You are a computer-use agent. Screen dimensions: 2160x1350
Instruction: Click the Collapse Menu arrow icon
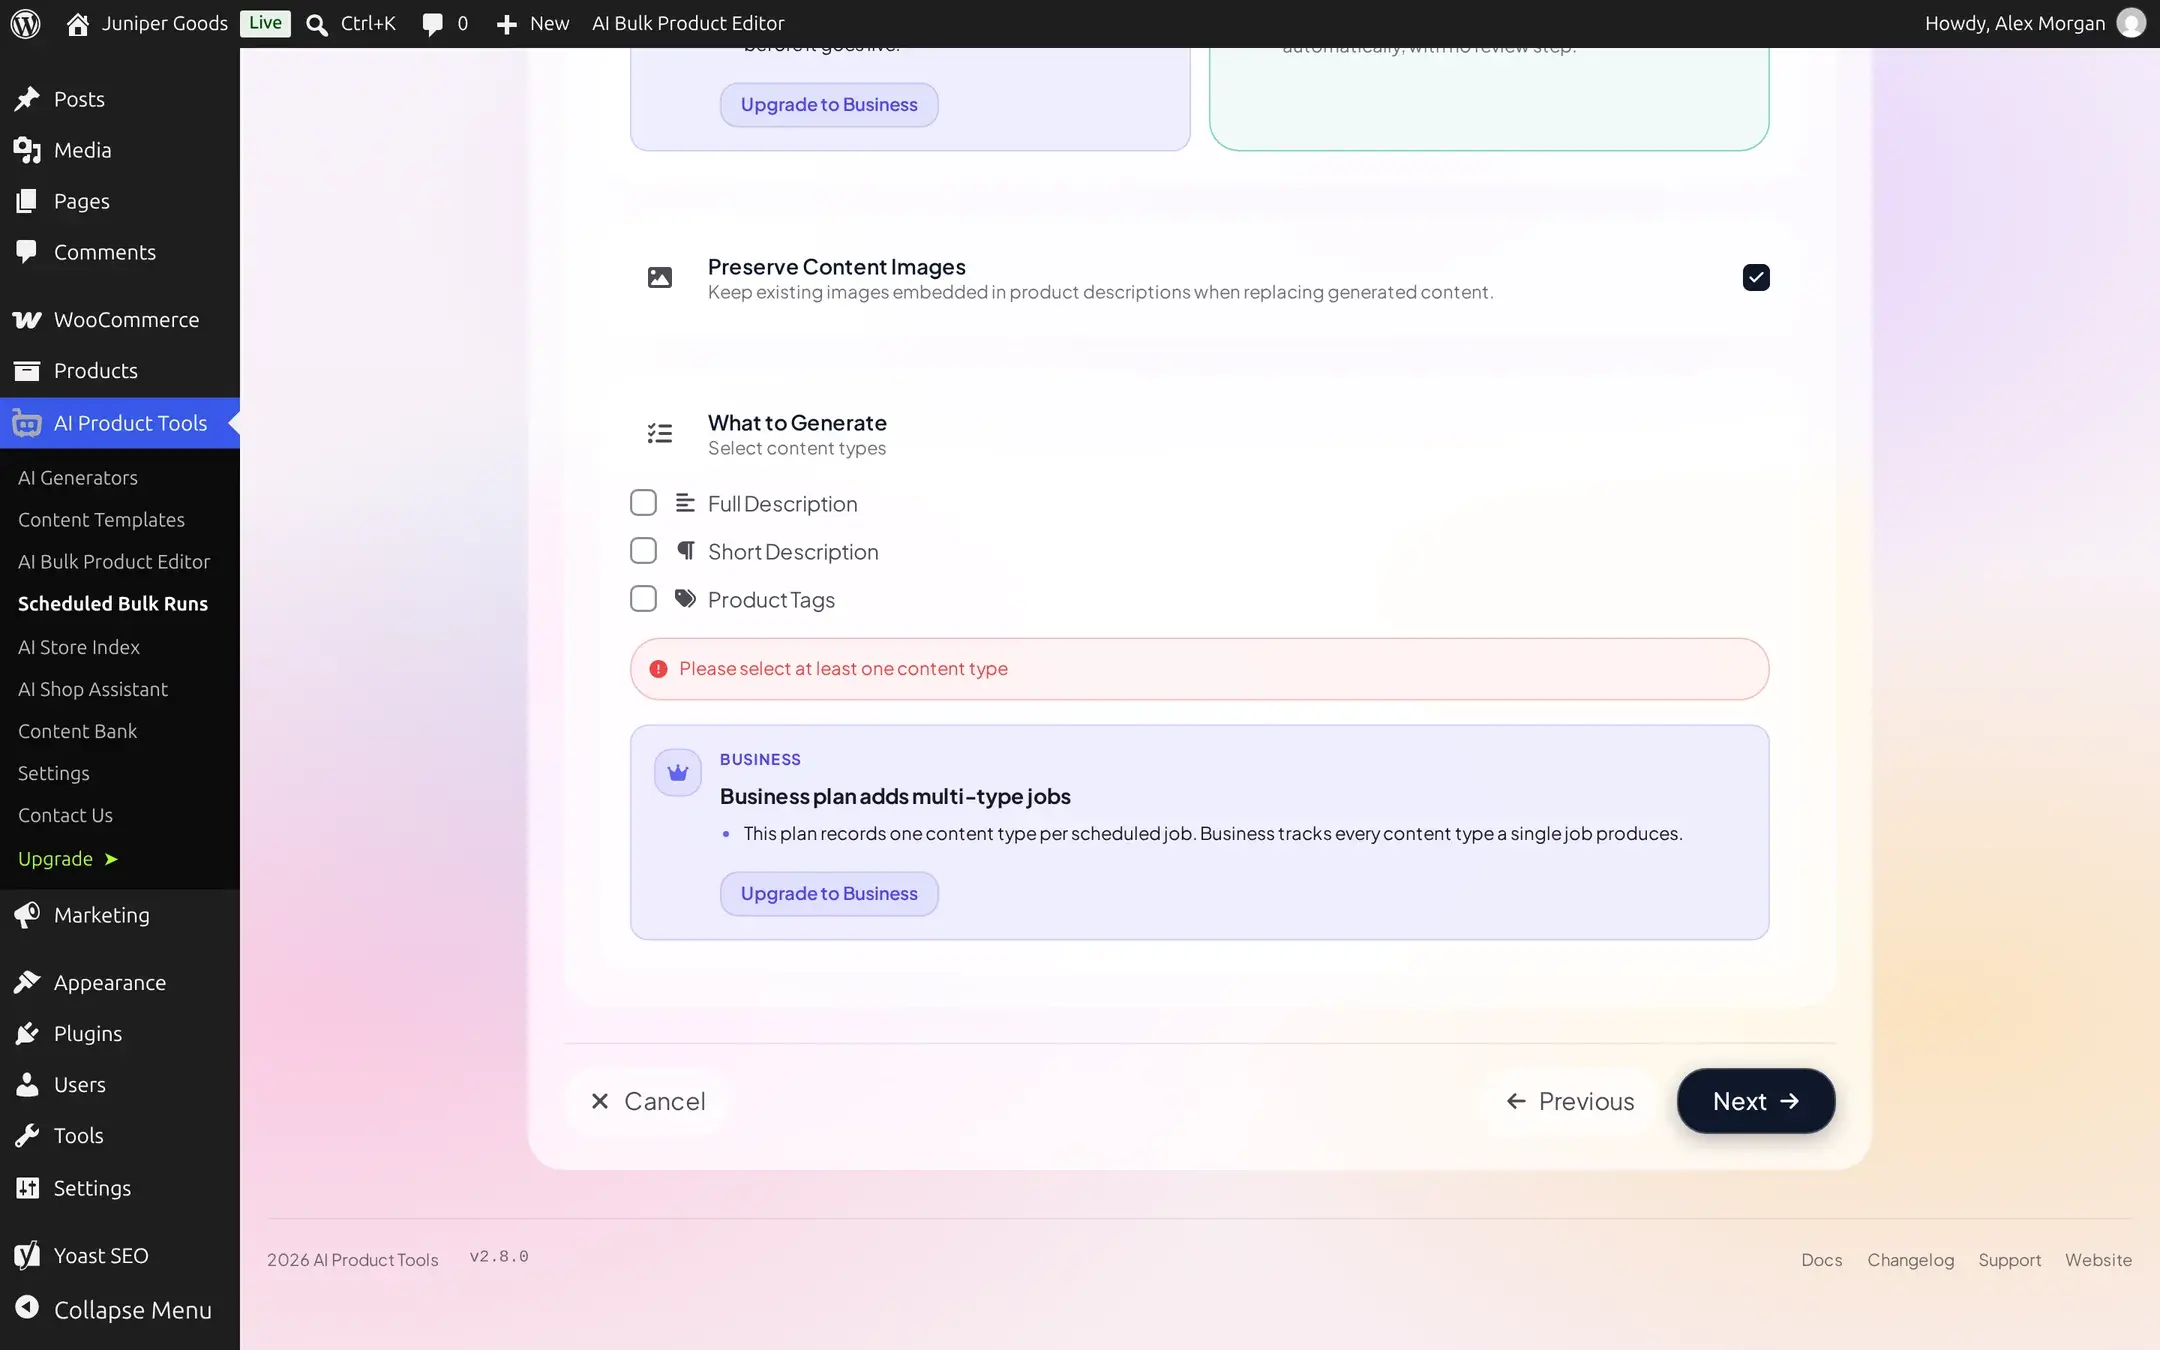tap(27, 1307)
